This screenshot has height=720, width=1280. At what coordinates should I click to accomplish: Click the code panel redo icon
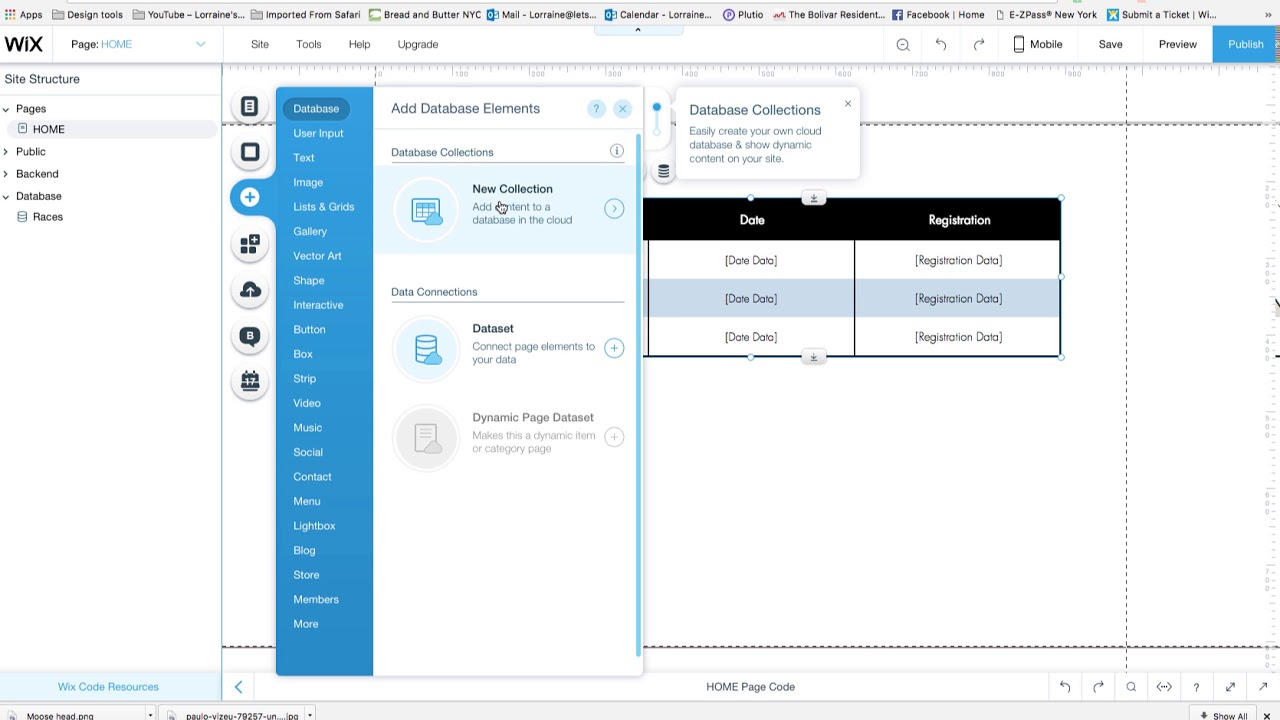1098,687
